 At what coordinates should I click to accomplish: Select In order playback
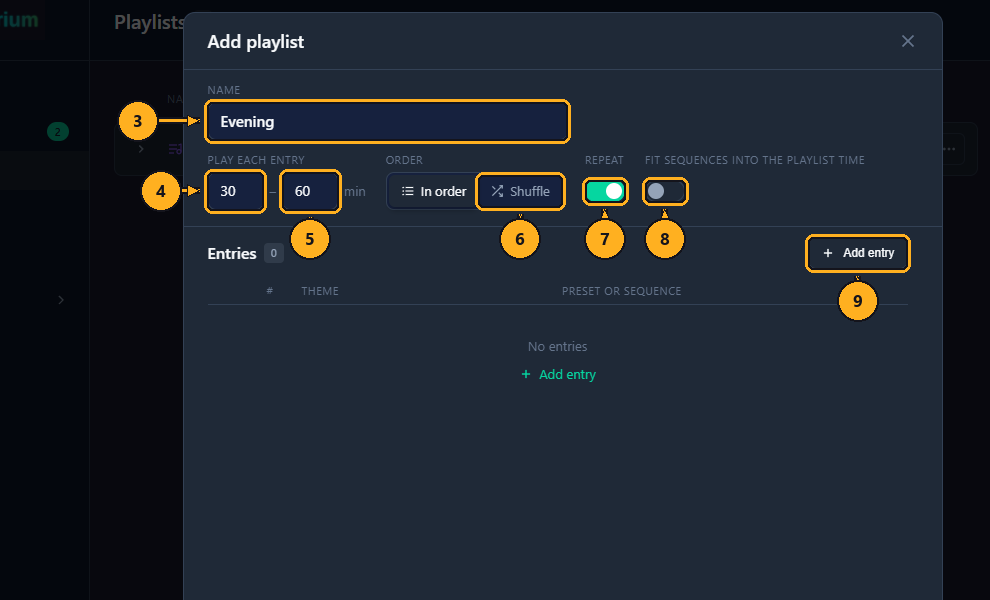434,191
